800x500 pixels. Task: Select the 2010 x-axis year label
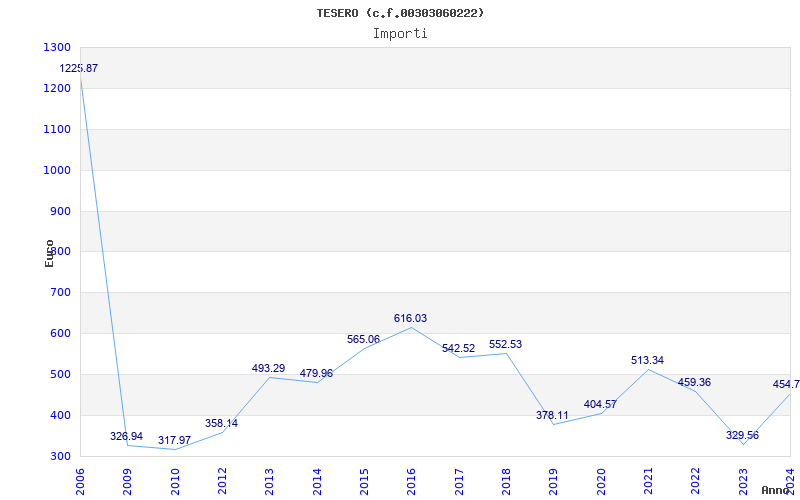[x=175, y=482]
